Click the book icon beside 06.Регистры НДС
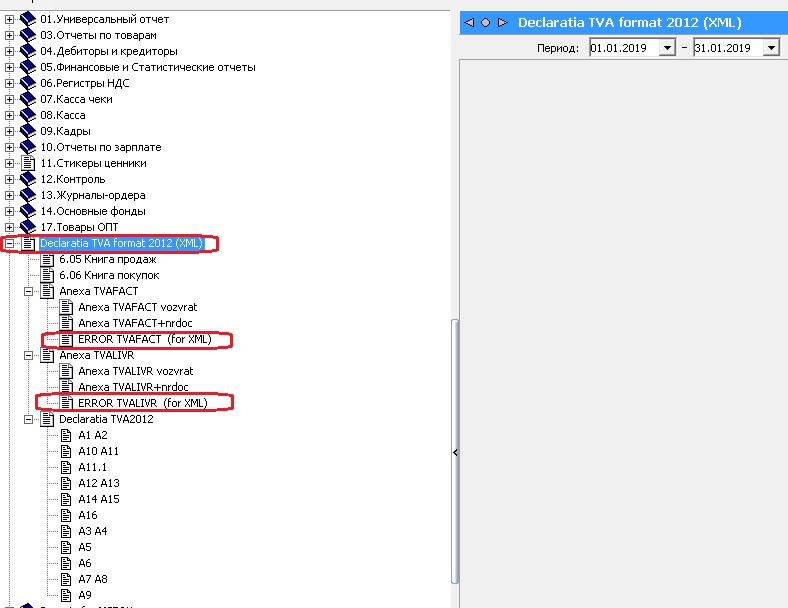788x608 pixels. [x=28, y=83]
